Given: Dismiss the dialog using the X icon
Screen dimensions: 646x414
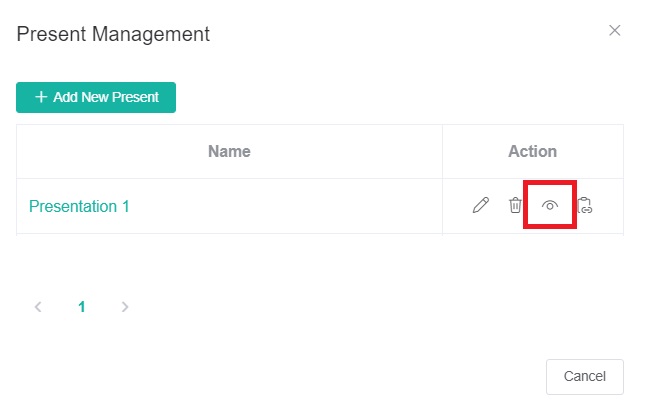Looking at the screenshot, I should (614, 30).
